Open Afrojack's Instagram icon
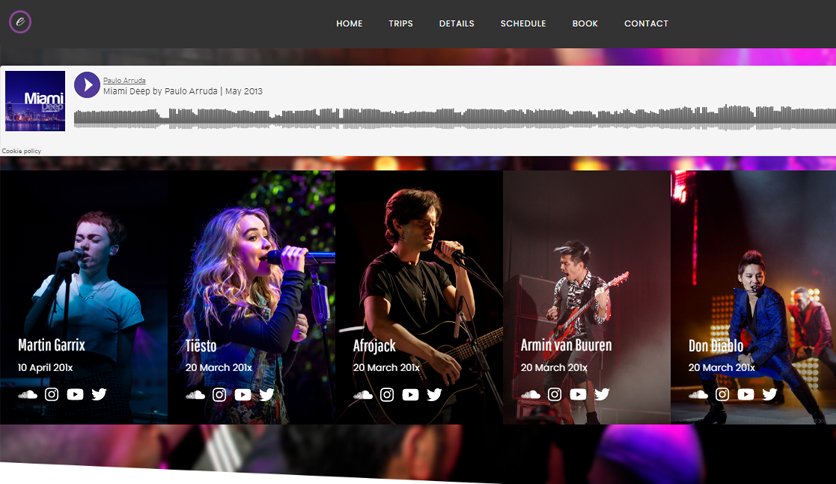This screenshot has height=484, width=836. click(x=387, y=394)
